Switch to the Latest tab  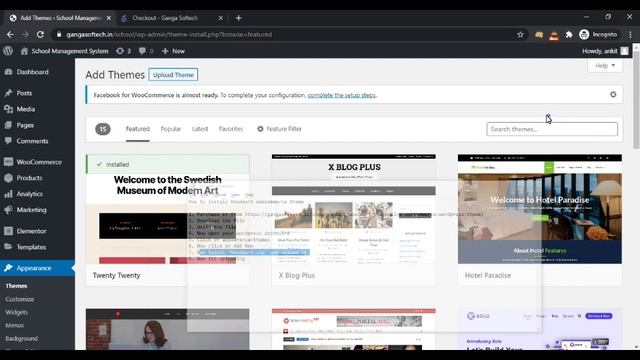click(200, 129)
